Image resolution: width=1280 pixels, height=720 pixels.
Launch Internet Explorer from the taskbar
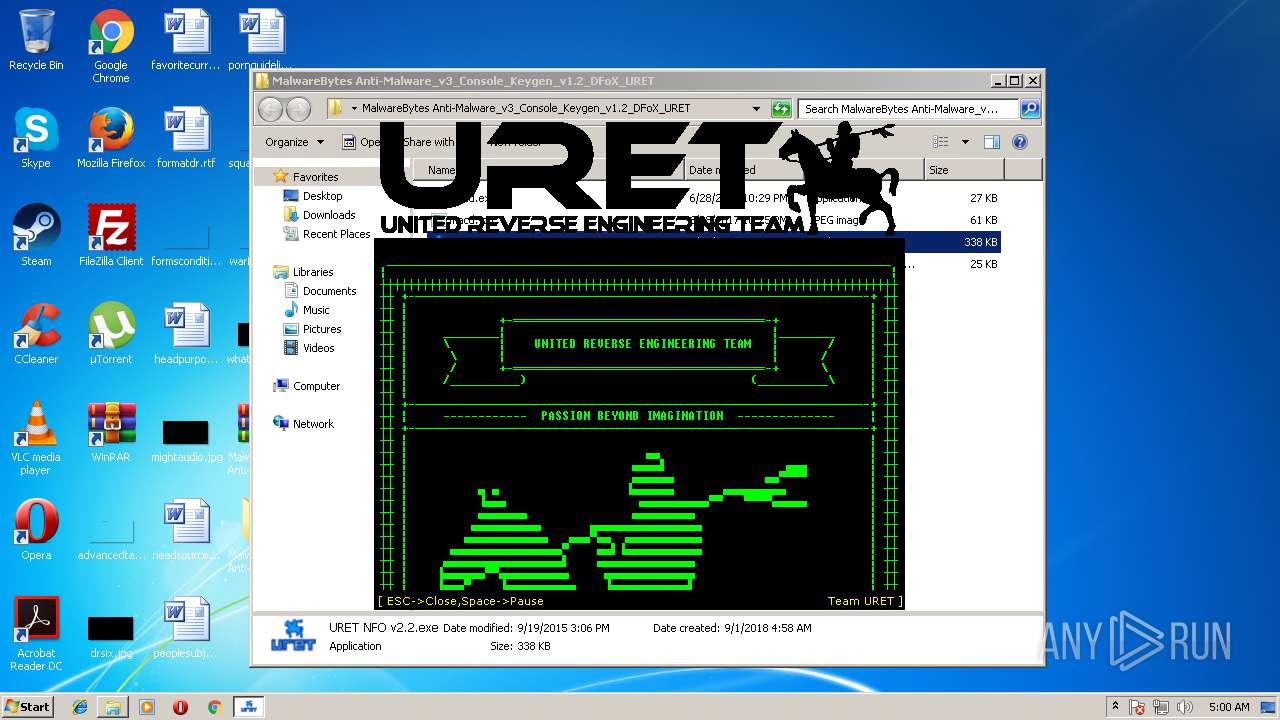pos(80,706)
